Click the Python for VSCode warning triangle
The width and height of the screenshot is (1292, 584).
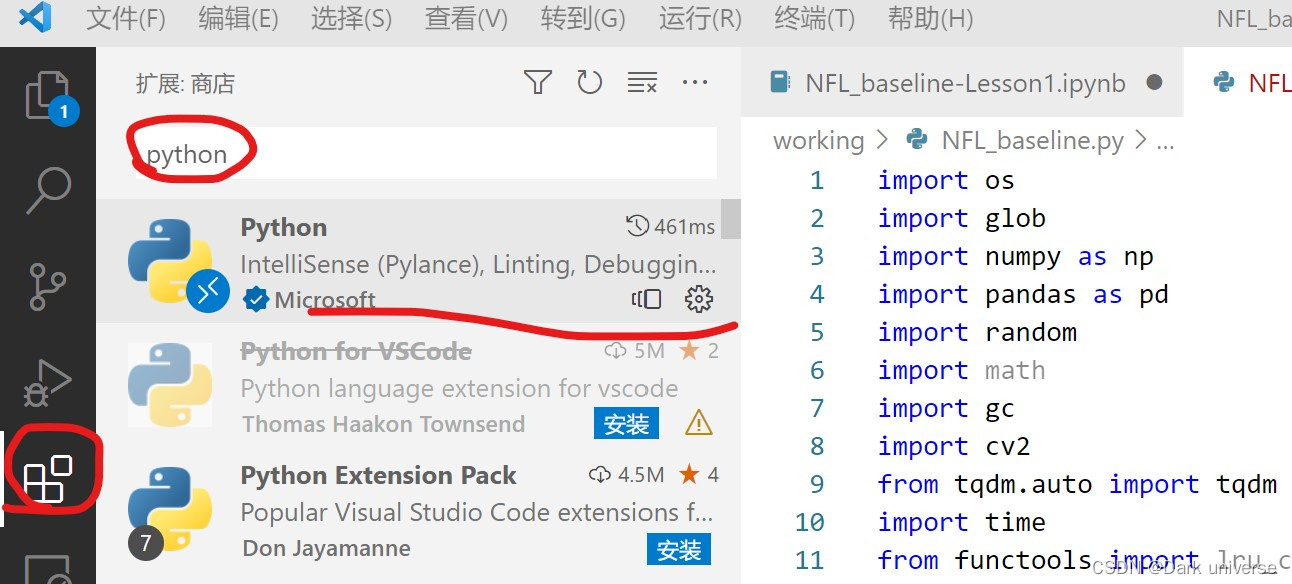click(x=699, y=424)
